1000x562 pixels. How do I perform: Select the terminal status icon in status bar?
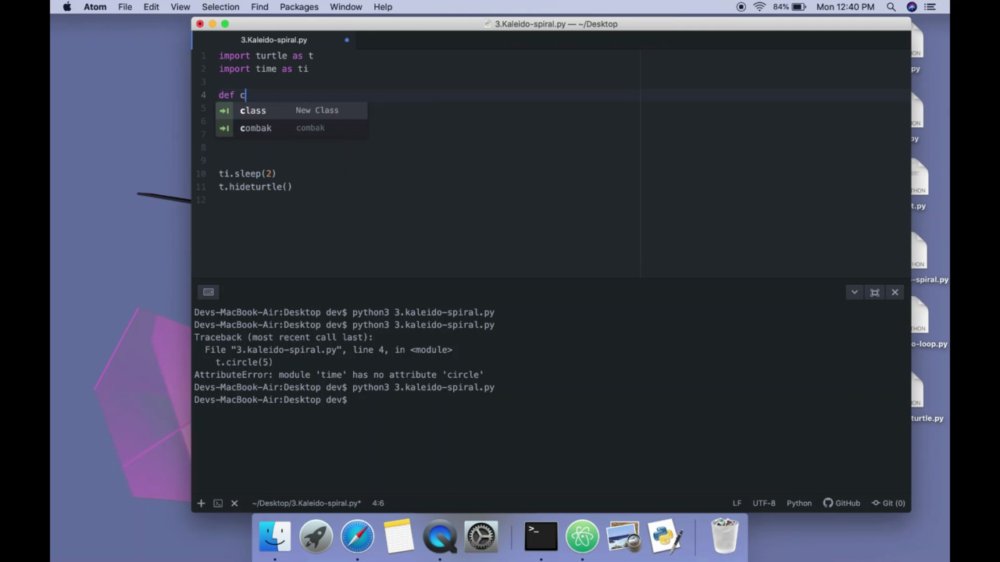[218, 503]
